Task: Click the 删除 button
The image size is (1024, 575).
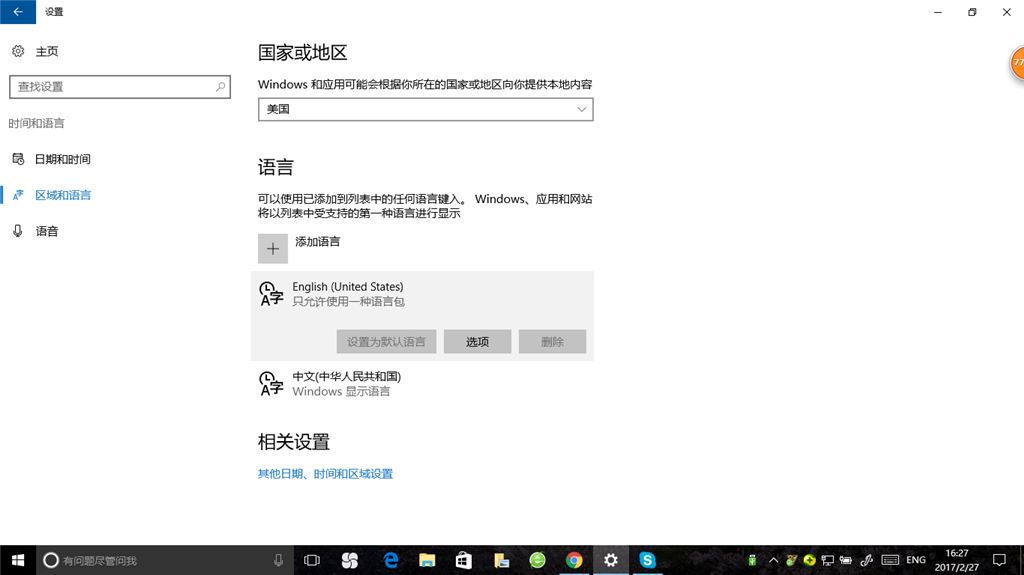Action: click(552, 342)
